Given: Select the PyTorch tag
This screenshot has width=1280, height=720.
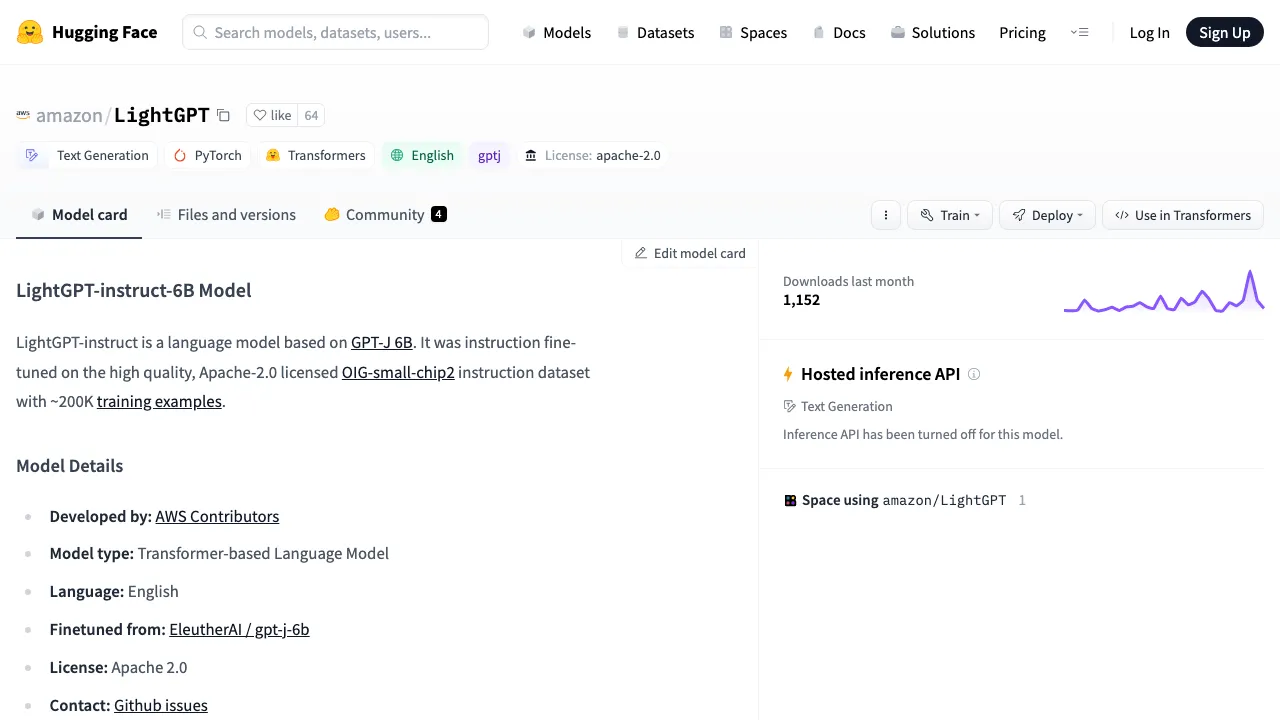Looking at the screenshot, I should pyautogui.click(x=208, y=155).
